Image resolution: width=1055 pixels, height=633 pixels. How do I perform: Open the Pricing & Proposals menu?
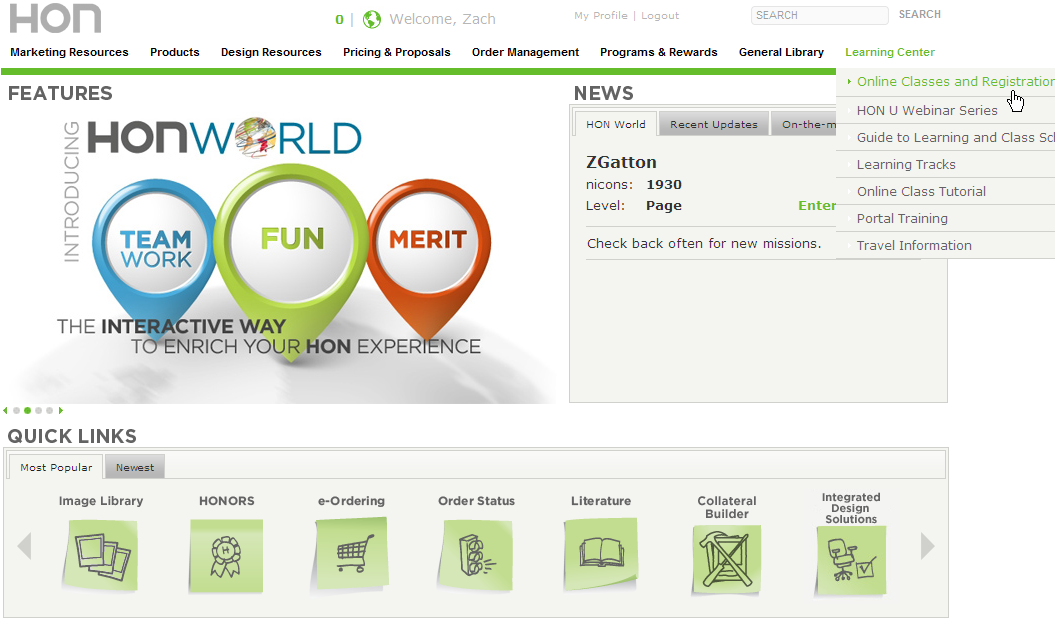click(397, 52)
